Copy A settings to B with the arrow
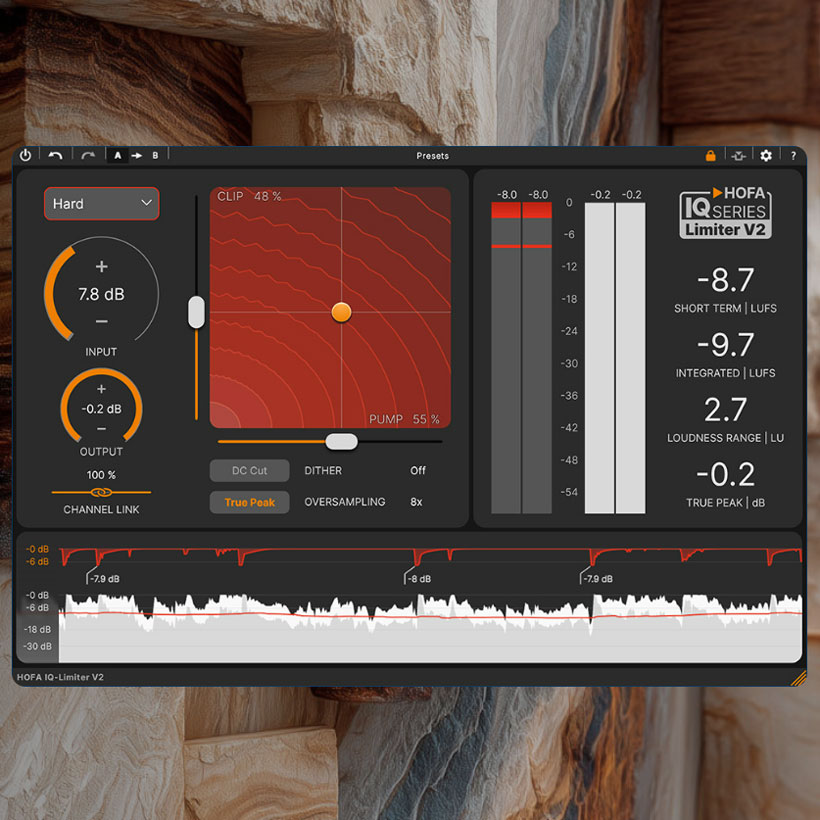820x820 pixels. 136,155
